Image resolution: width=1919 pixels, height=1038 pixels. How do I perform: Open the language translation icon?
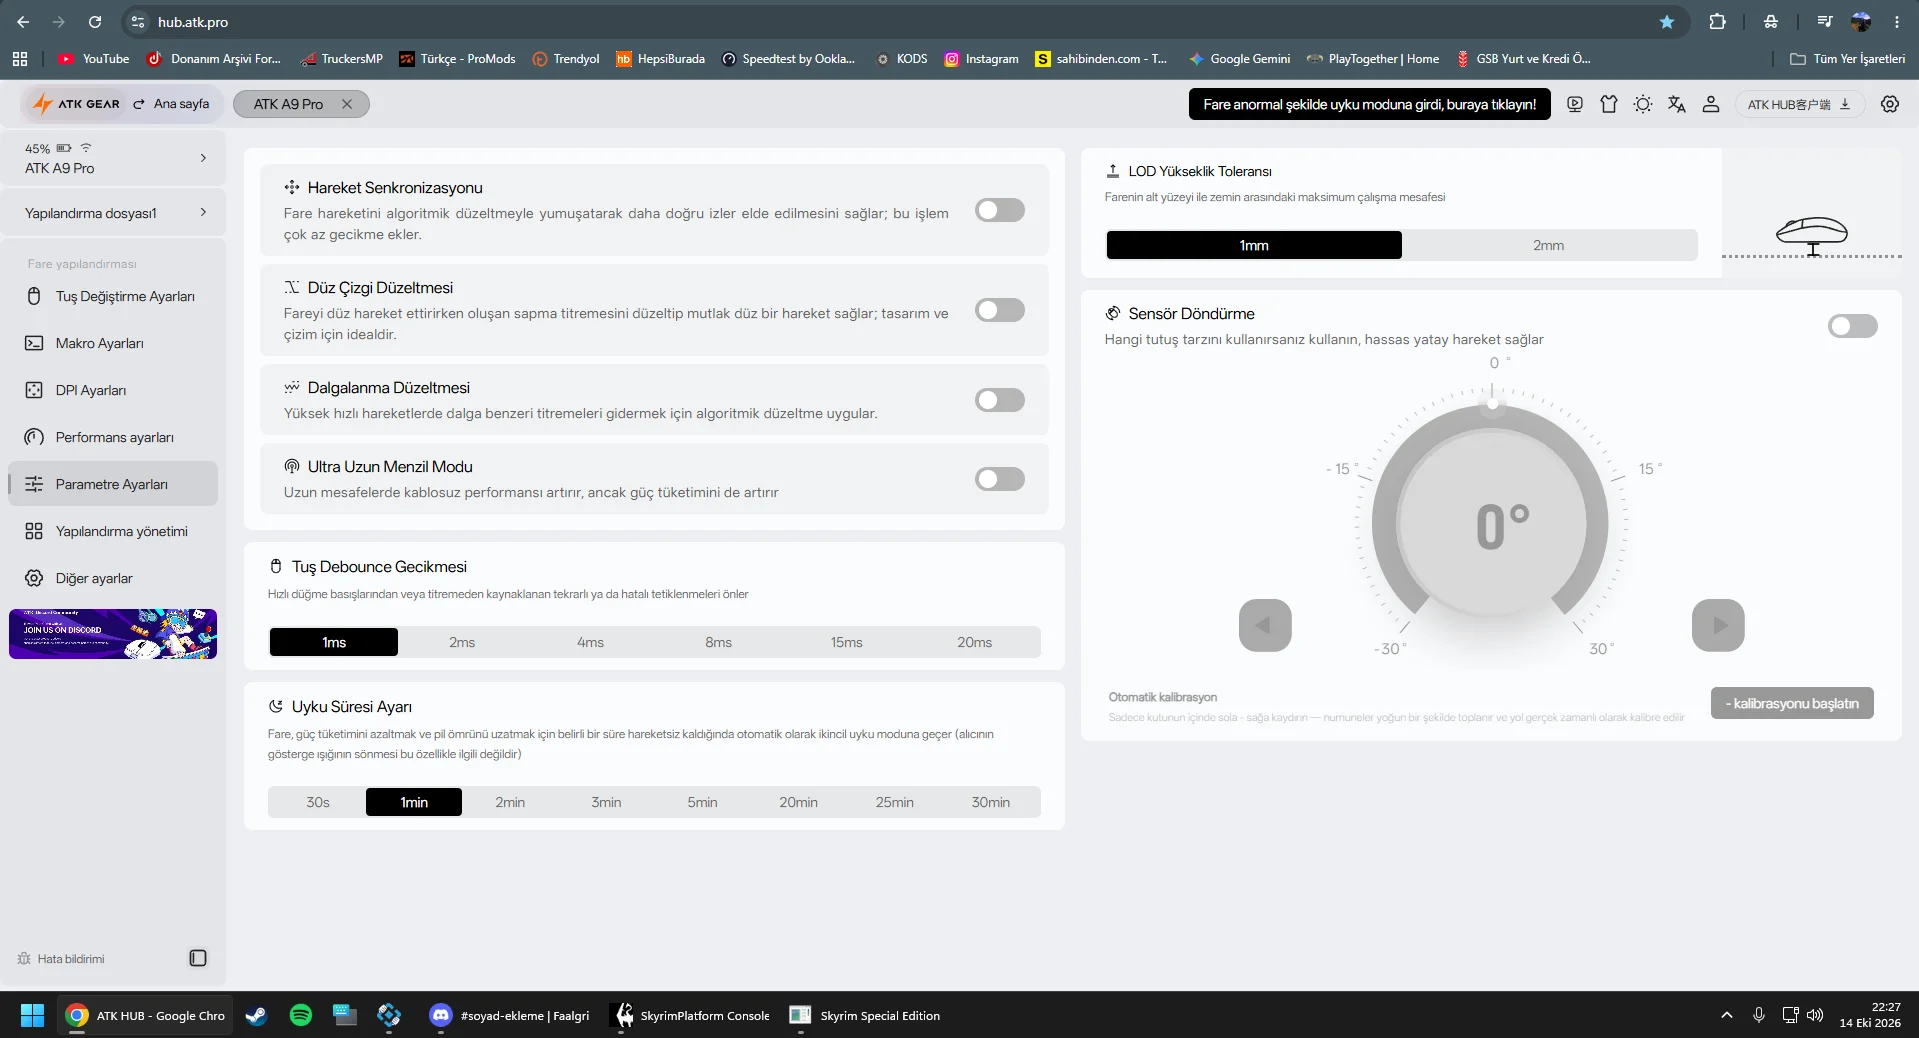[1677, 104]
